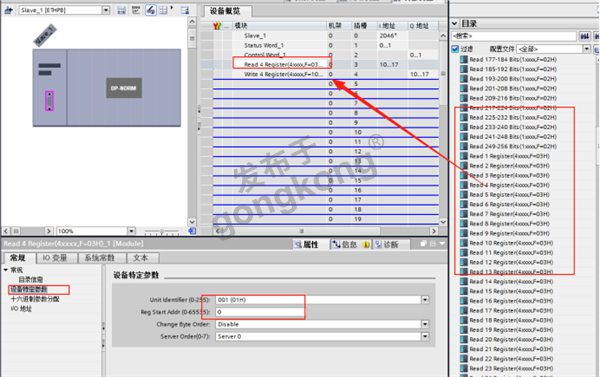Open the 100% zoom level dropdown

(131, 231)
